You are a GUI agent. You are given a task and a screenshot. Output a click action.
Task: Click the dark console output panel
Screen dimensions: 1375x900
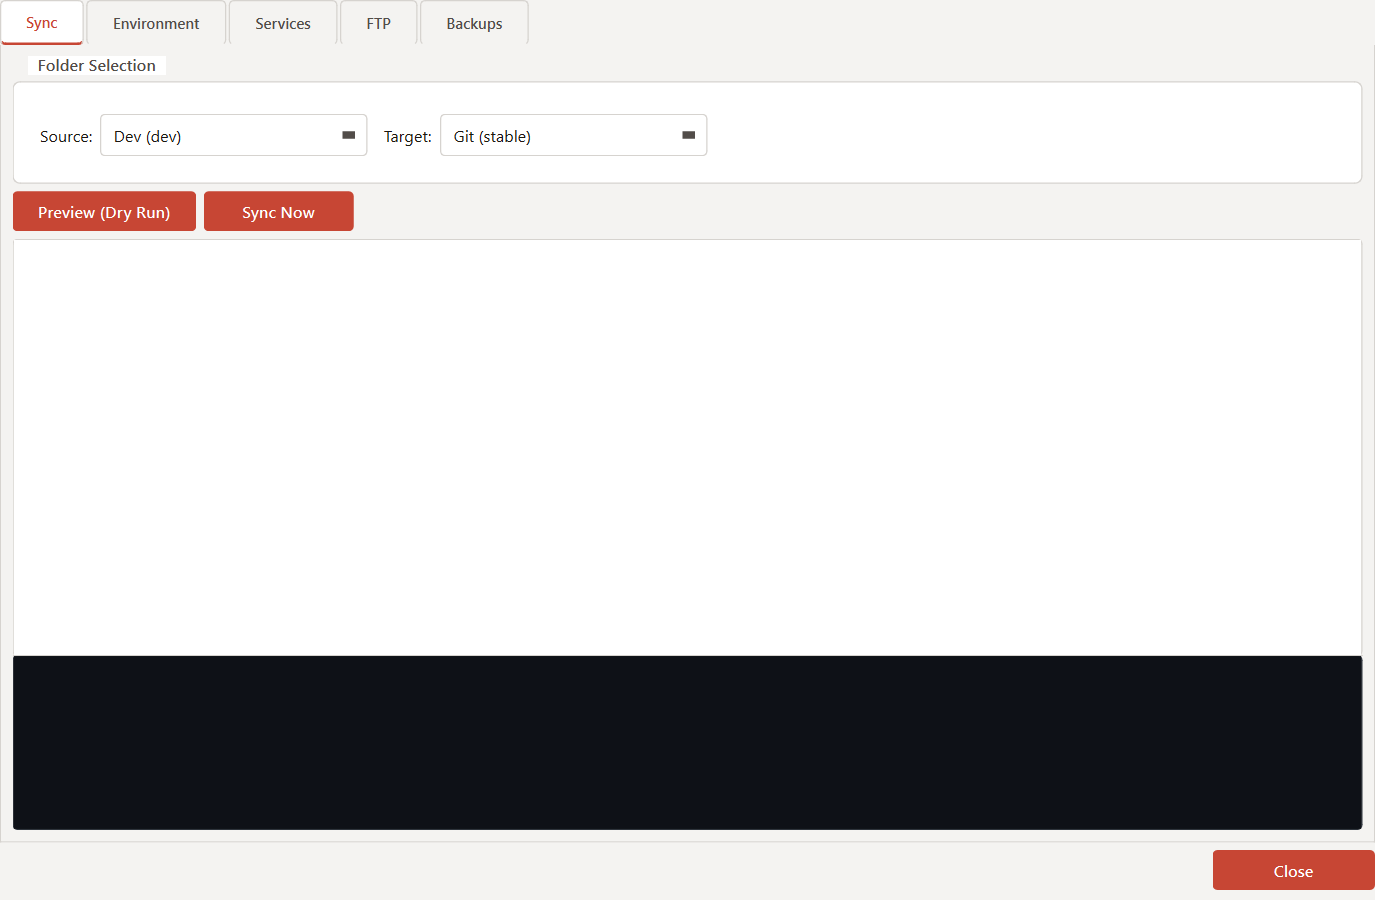[687, 742]
